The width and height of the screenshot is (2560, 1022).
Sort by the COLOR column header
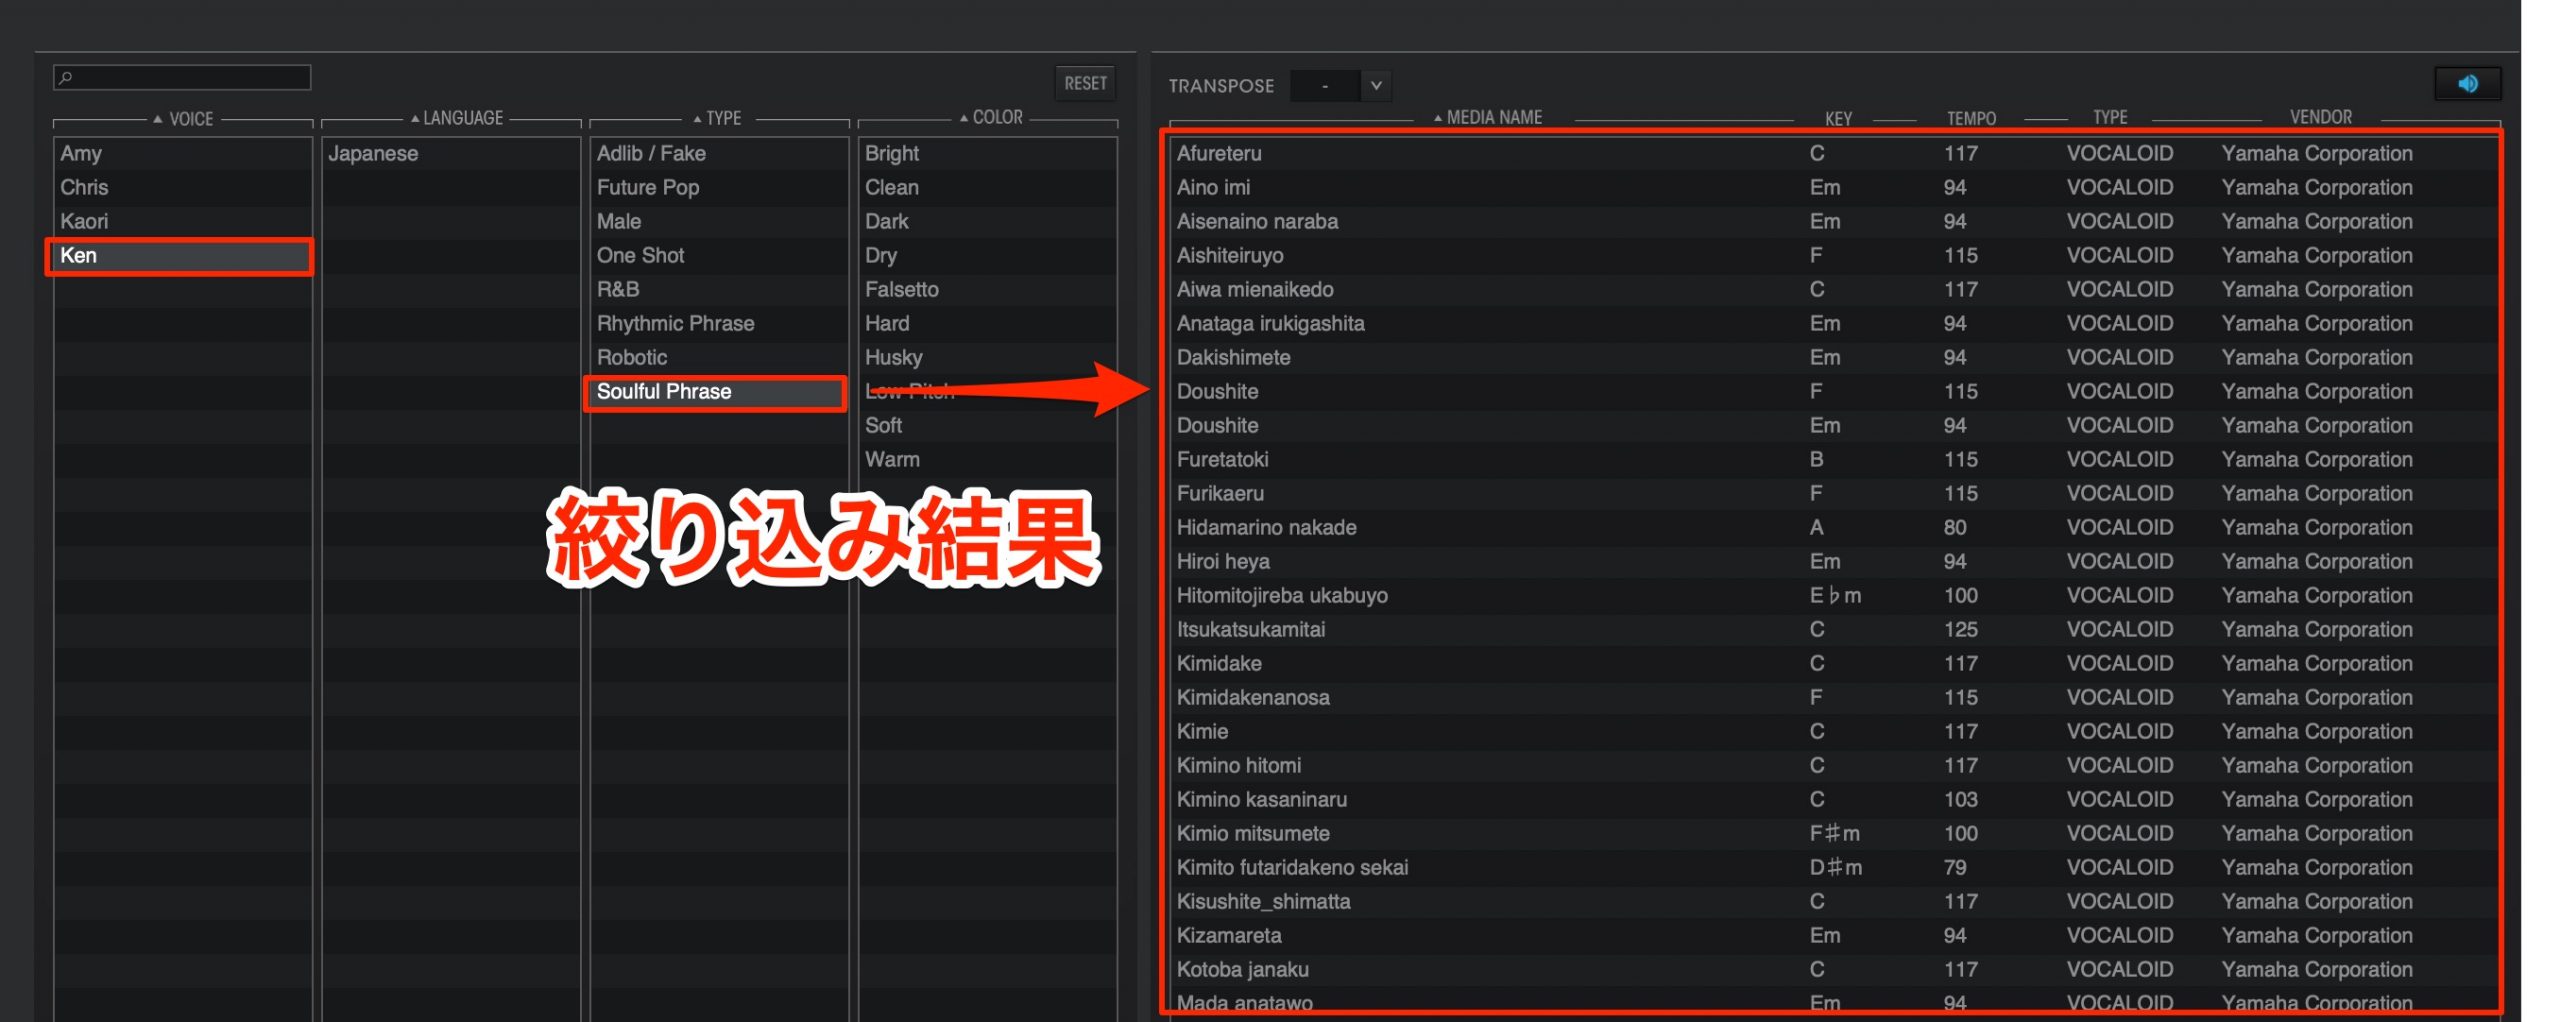pyautogui.click(x=991, y=117)
